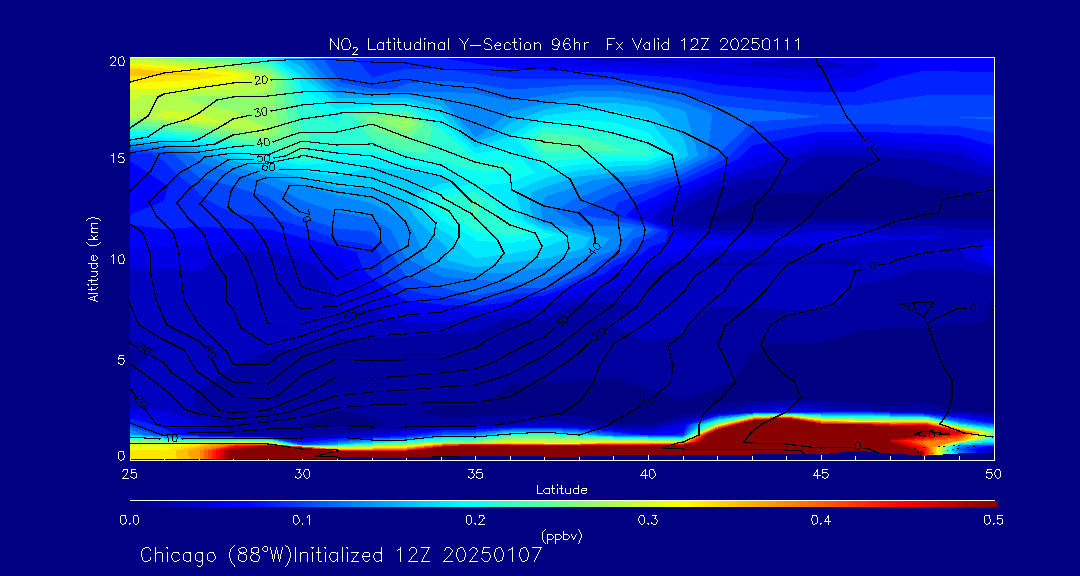Screen dimensions: 1080x576
Task: Click the '(ppbv)' units label
Action: [561, 537]
